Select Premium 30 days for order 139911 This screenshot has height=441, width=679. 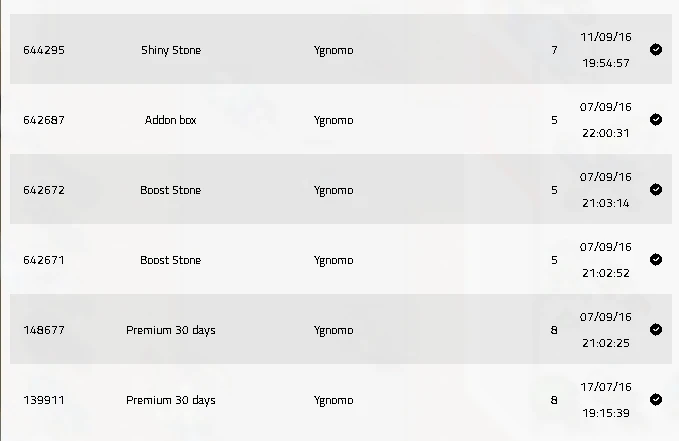(171, 400)
